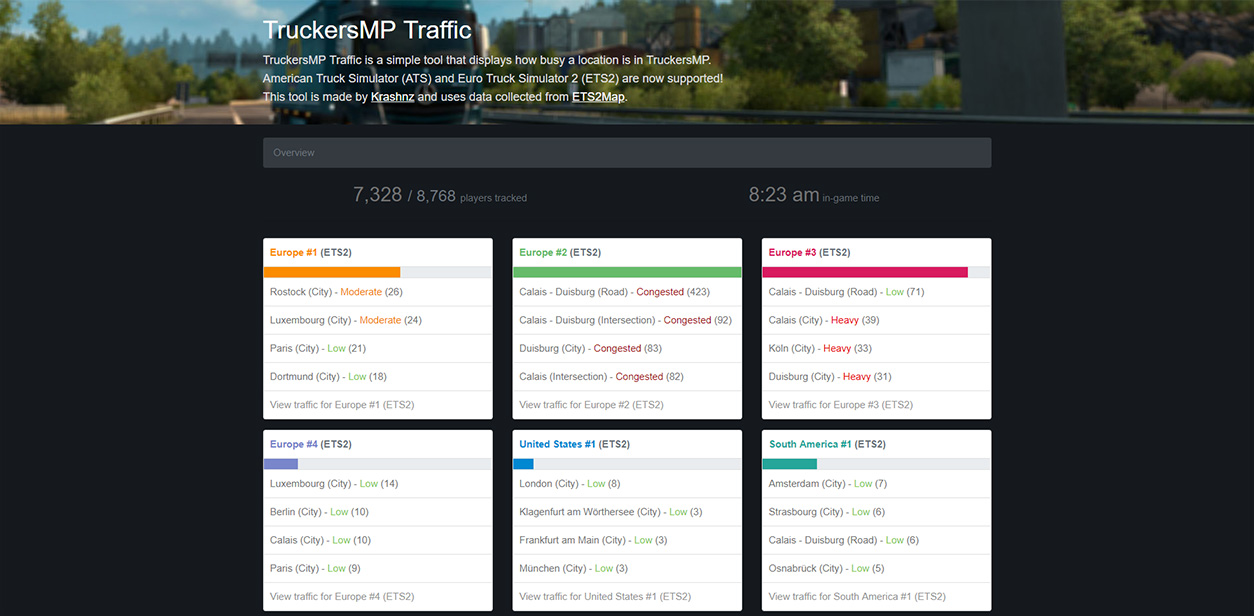Select Berlin (City) Low (10) row

click(378, 511)
